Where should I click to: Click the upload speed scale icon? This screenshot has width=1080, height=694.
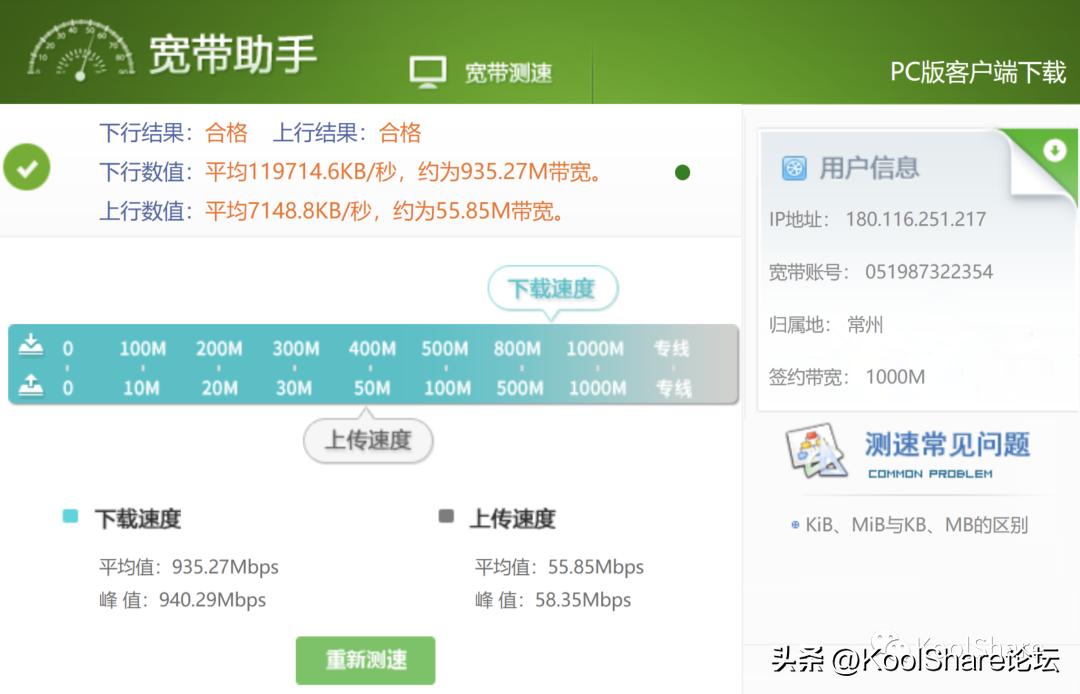coord(32,382)
